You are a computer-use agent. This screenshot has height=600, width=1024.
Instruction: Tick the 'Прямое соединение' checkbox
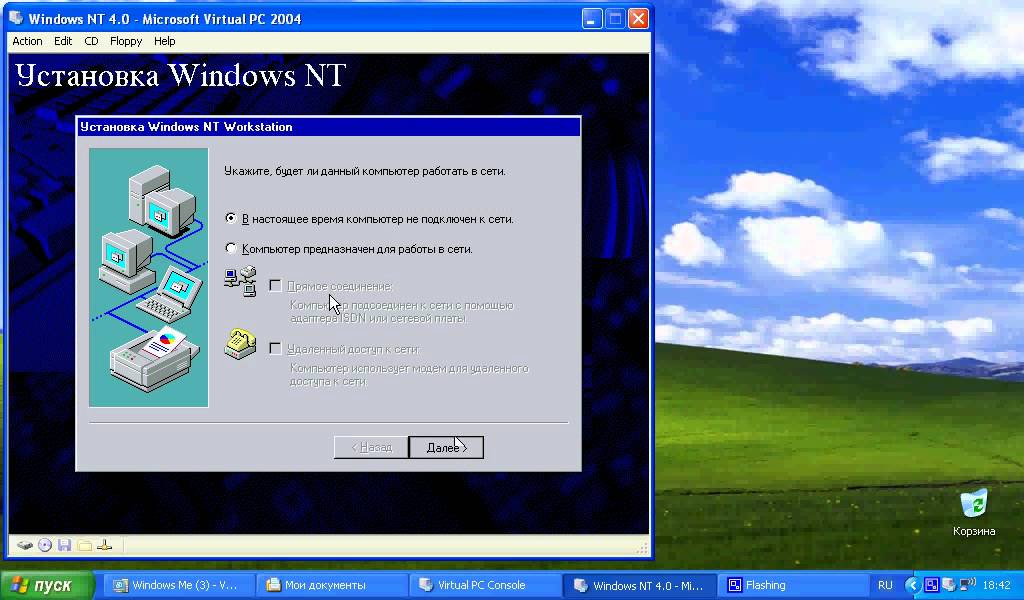[276, 285]
